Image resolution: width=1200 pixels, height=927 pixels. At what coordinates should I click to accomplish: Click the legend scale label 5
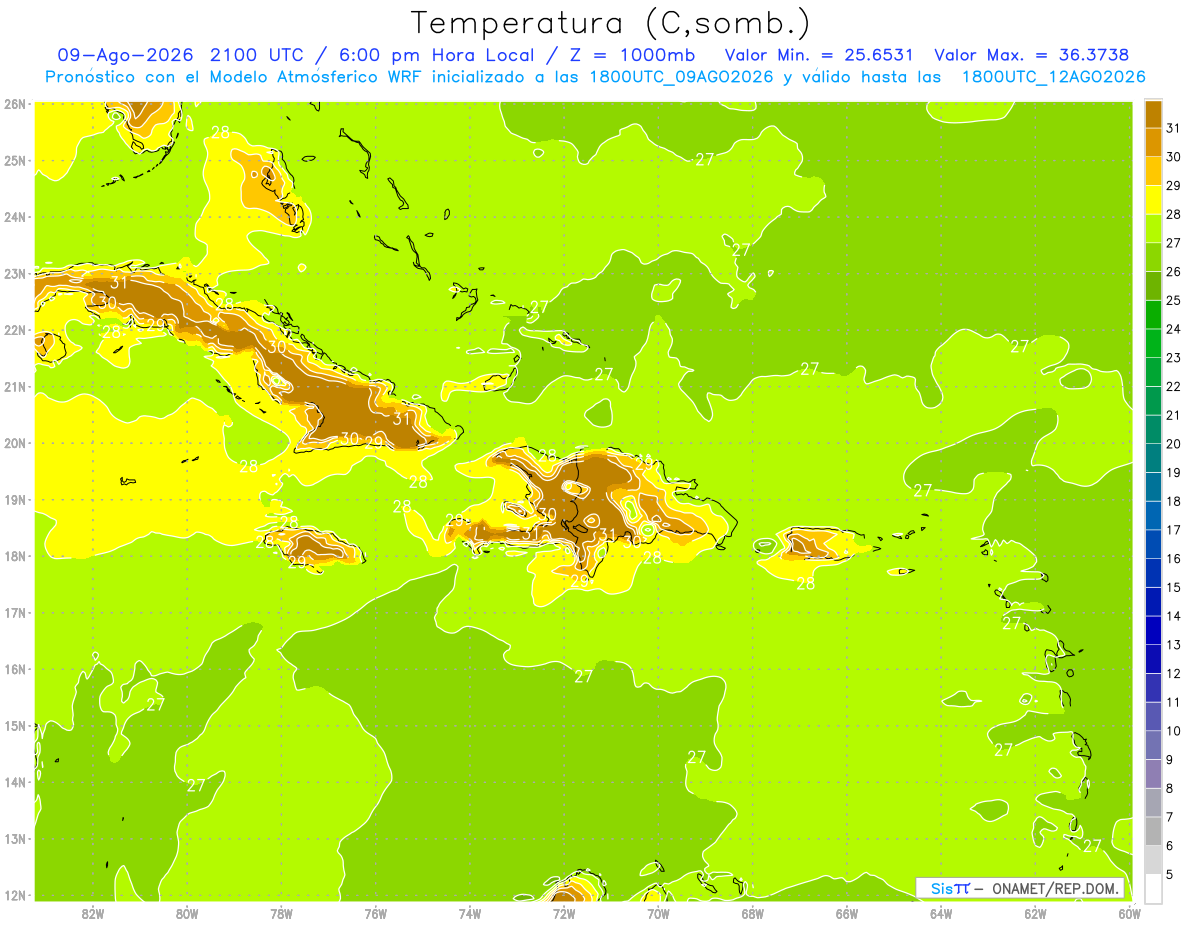coord(1171,874)
